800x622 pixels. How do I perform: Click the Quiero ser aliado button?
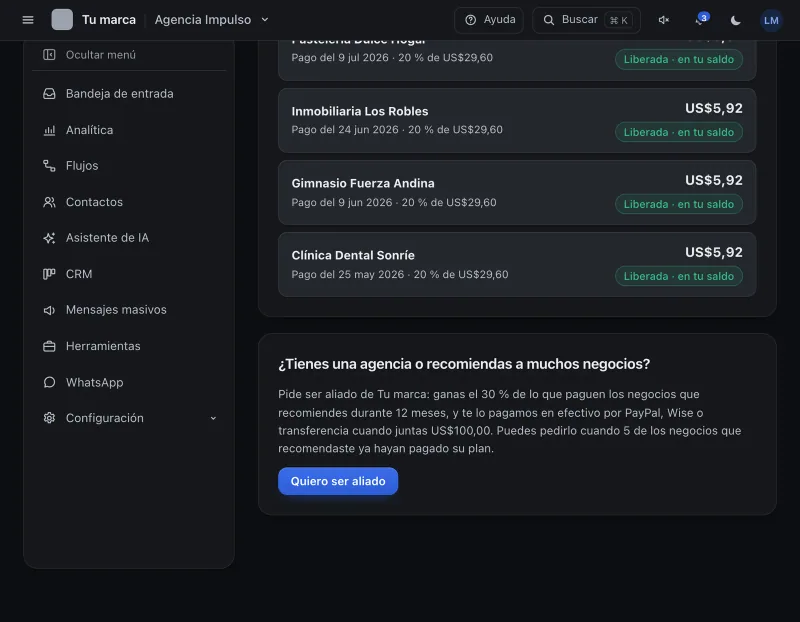point(338,481)
